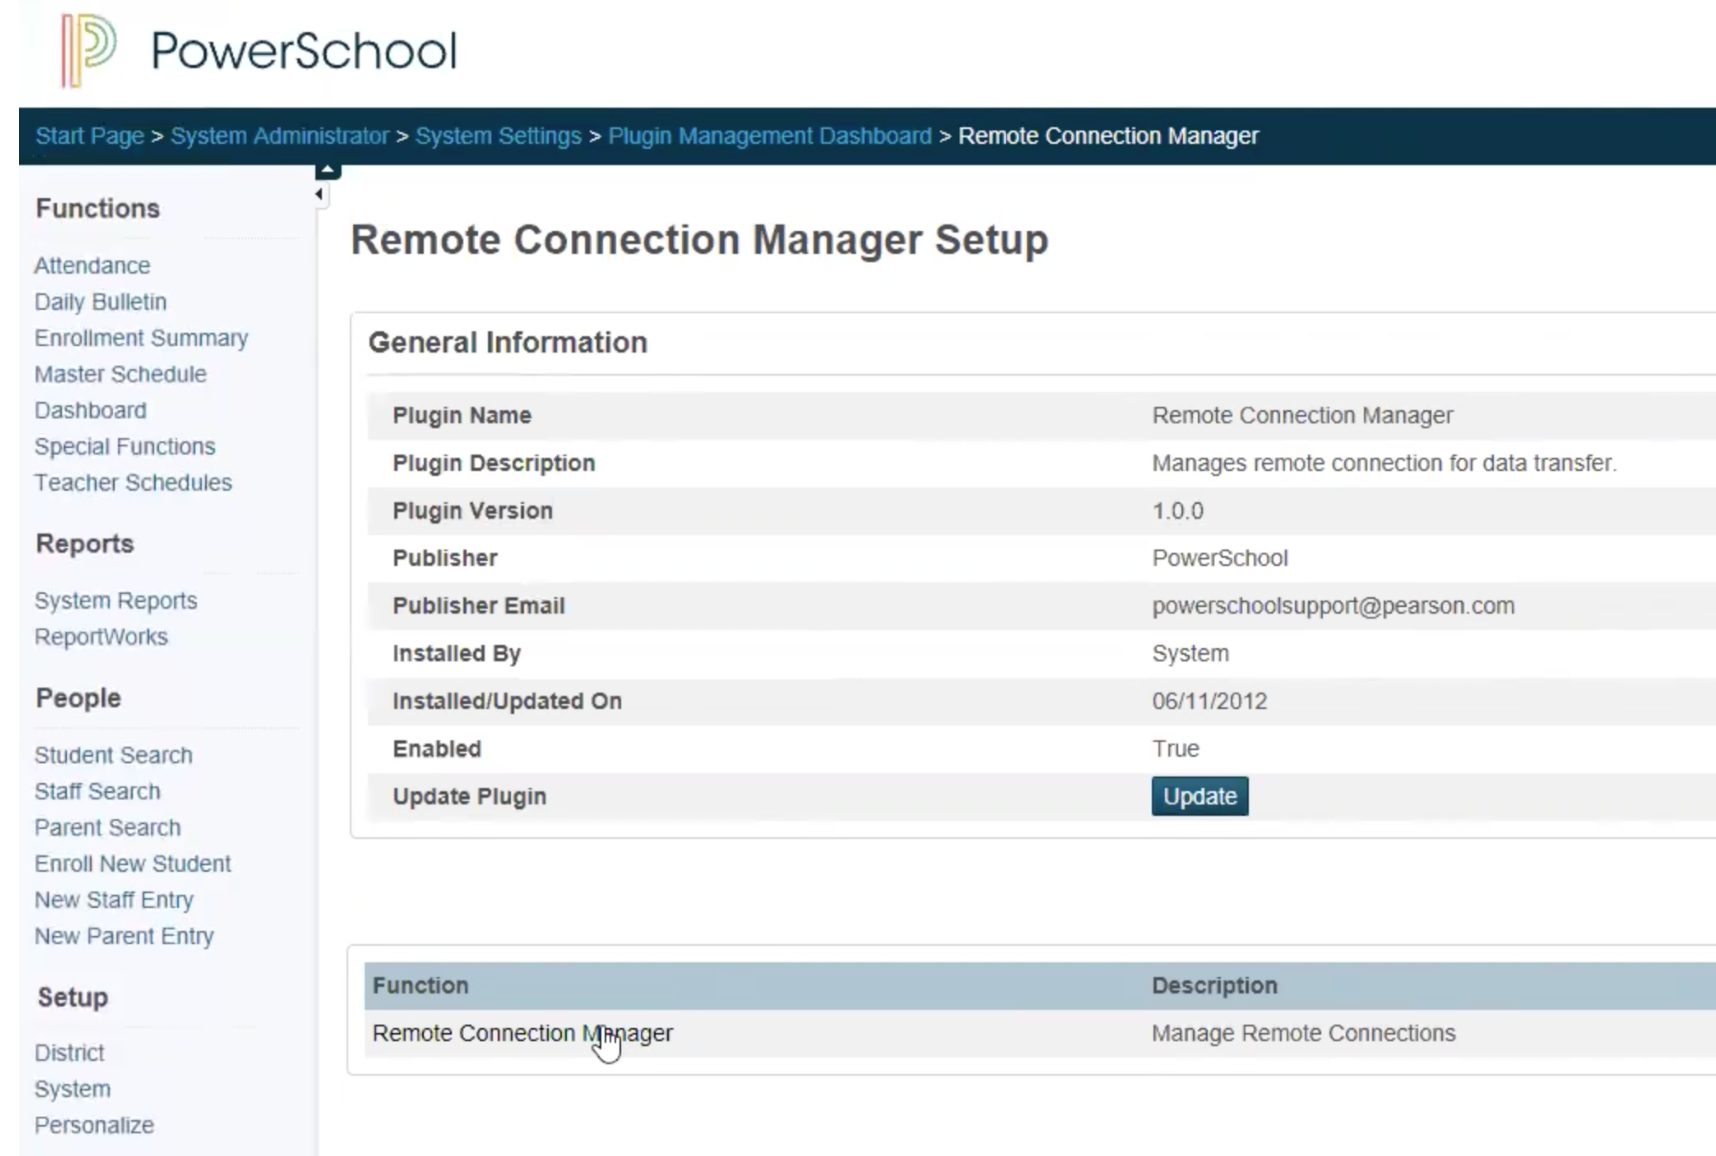Collapse the header using the up arrow
Screen dimensions: 1716x1156
pos(327,171)
